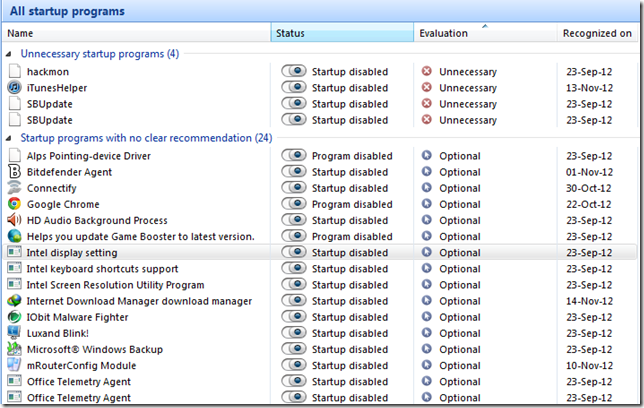
Task: Toggle the Microsoft Windows Backup switch
Action: [294, 349]
